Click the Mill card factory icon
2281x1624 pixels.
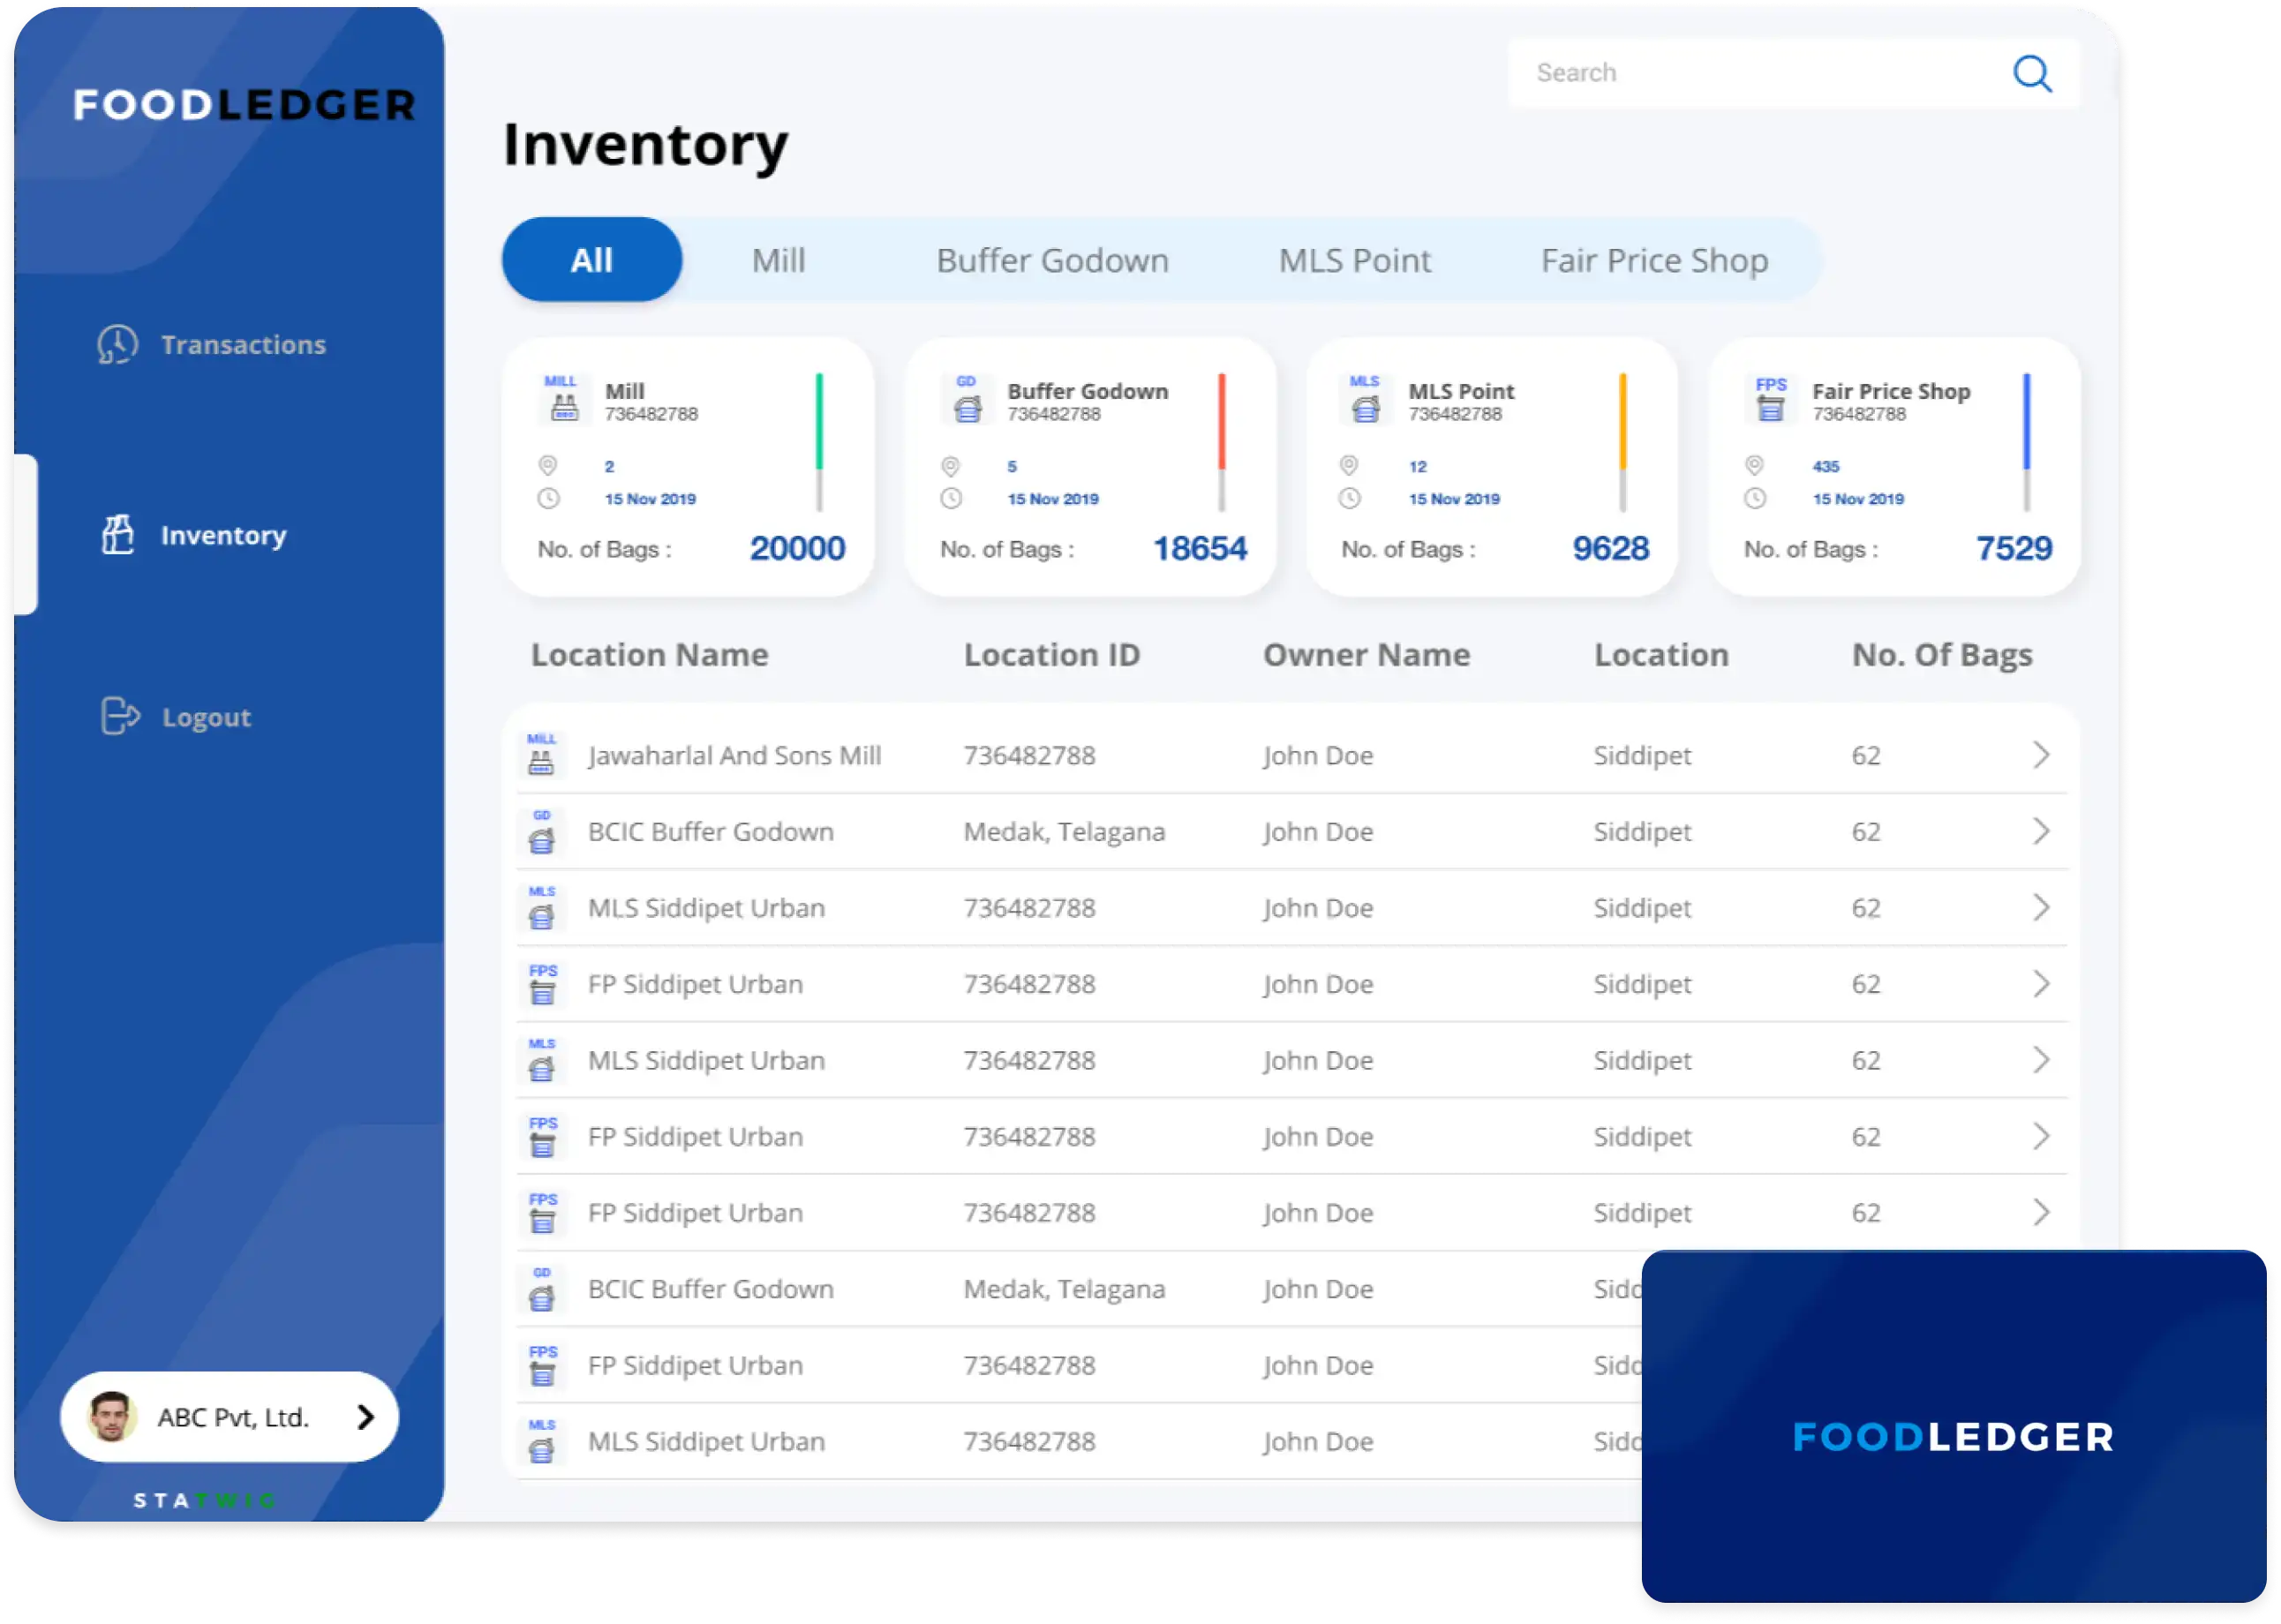coord(563,399)
